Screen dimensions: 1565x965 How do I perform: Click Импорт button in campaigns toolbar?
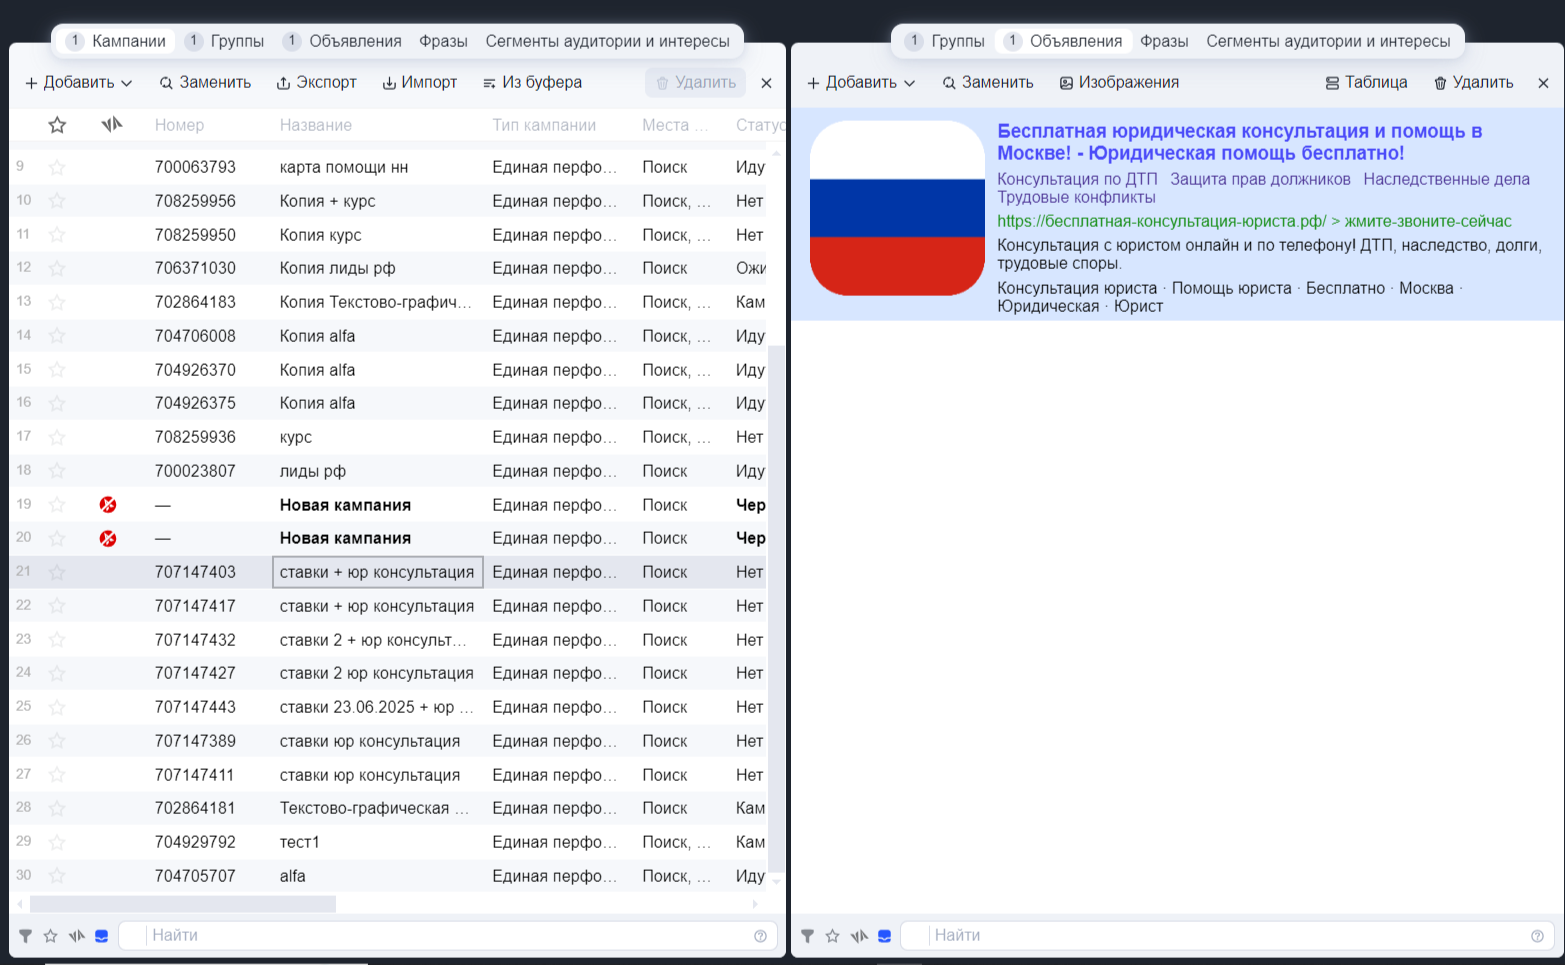click(419, 83)
